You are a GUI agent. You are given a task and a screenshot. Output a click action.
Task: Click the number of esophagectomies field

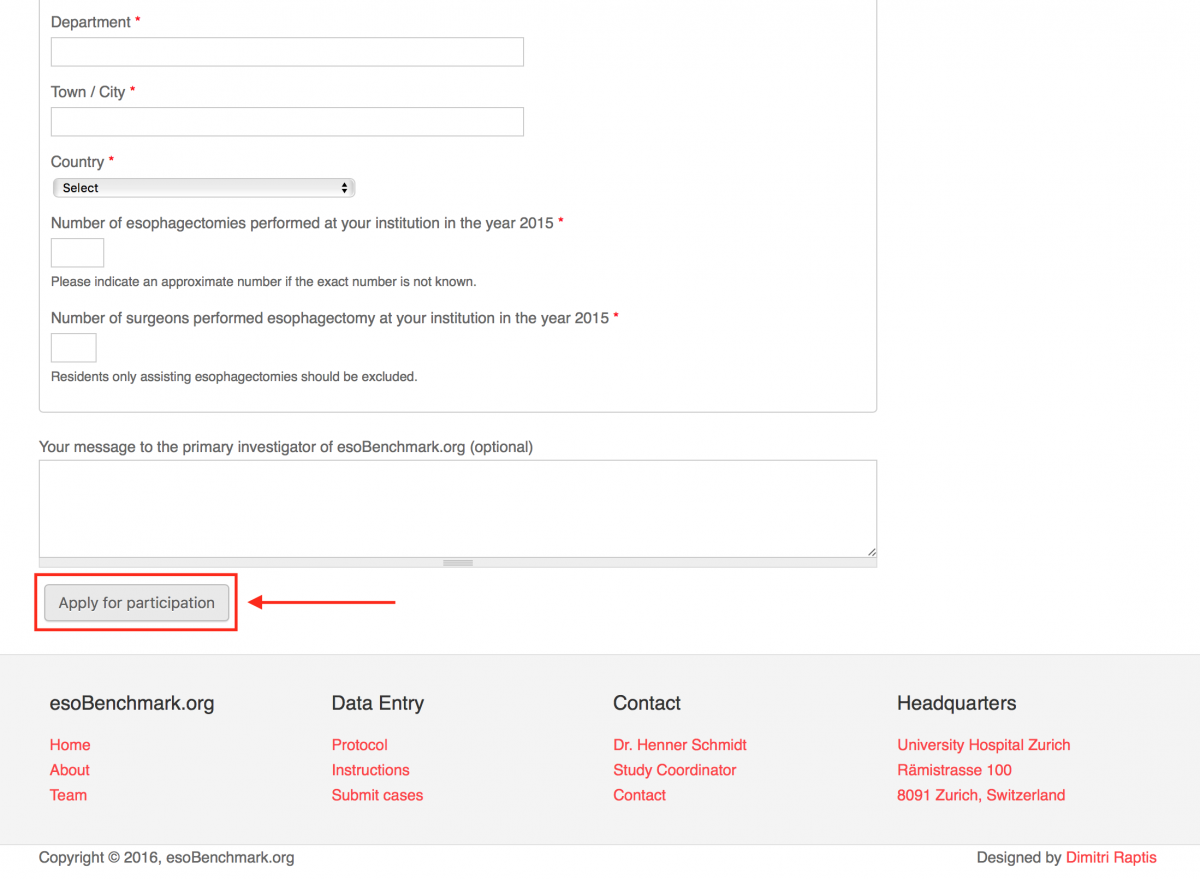(x=77, y=253)
